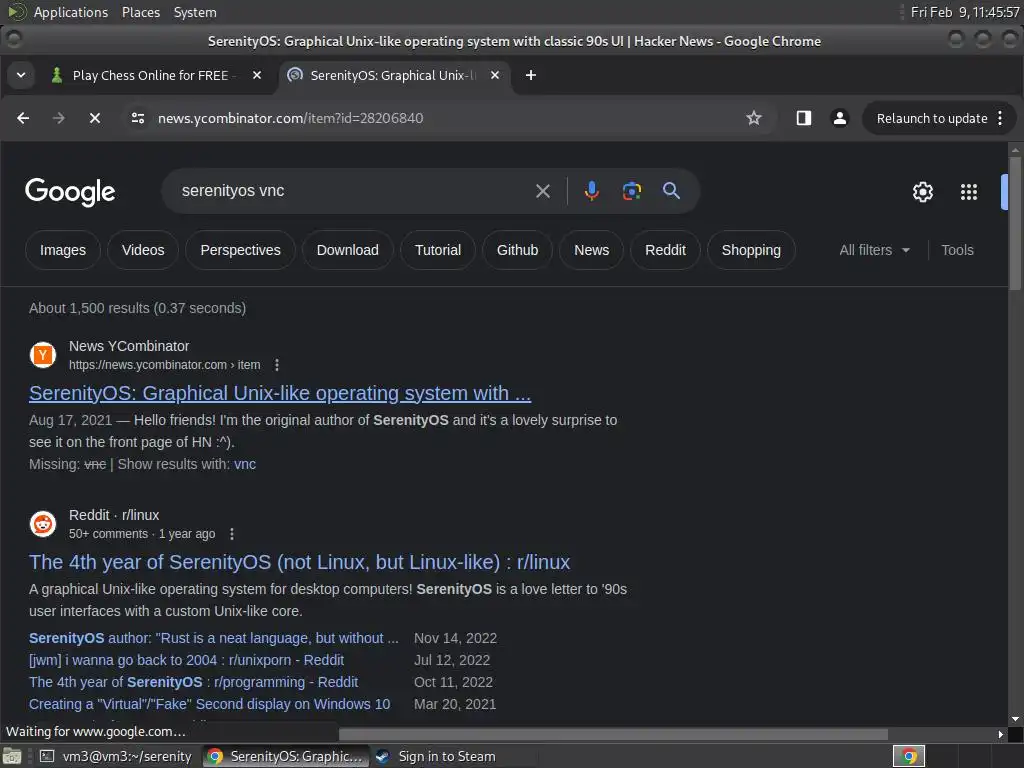Viewport: 1024px width, 768px height.
Task: Open the SerenityOS Graphical Unix-like result
Action: (280, 393)
